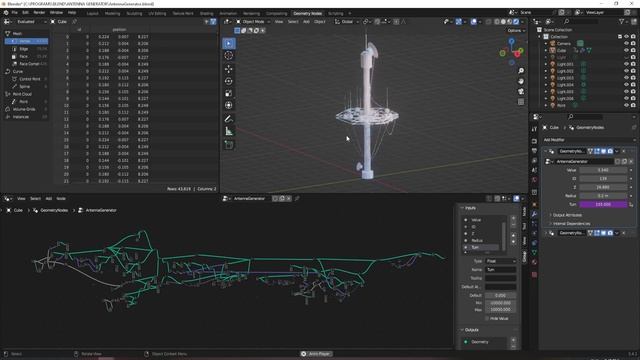640x360 pixels.
Task: Select Edge domain in spreadsheet
Action: (x=27, y=49)
